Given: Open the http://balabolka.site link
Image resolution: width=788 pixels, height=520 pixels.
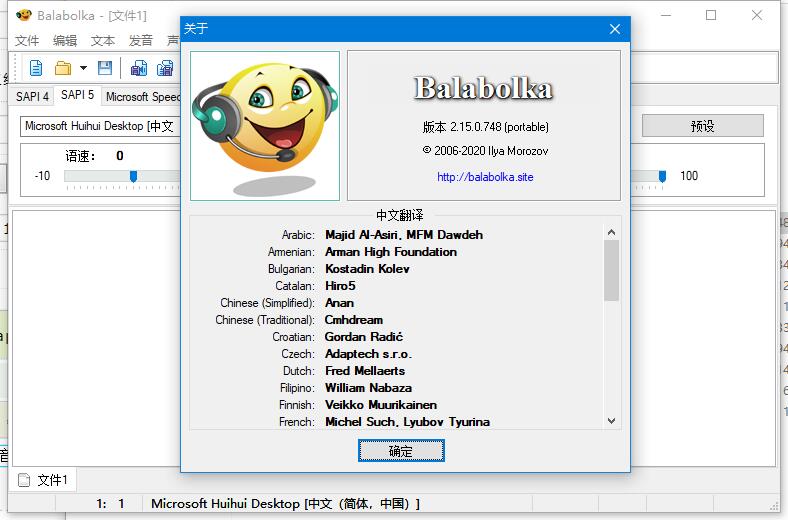Looking at the screenshot, I should [x=485, y=177].
